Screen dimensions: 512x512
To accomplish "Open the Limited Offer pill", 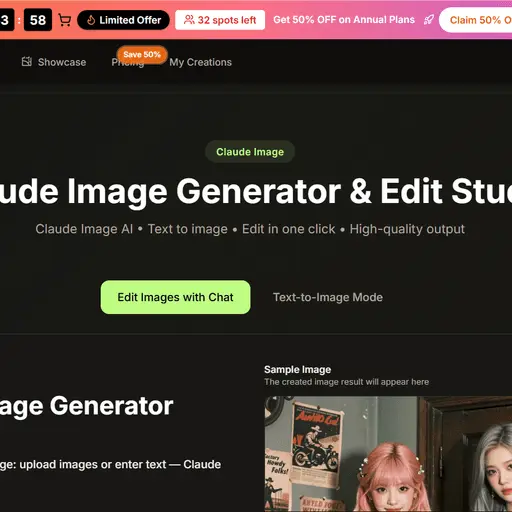I will (123, 20).
